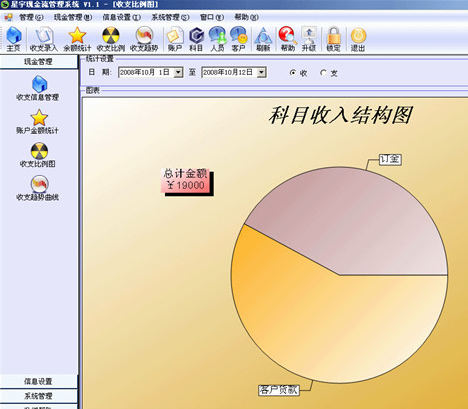
Task: Open 收支信息管理 in the sidebar
Action: [38, 88]
